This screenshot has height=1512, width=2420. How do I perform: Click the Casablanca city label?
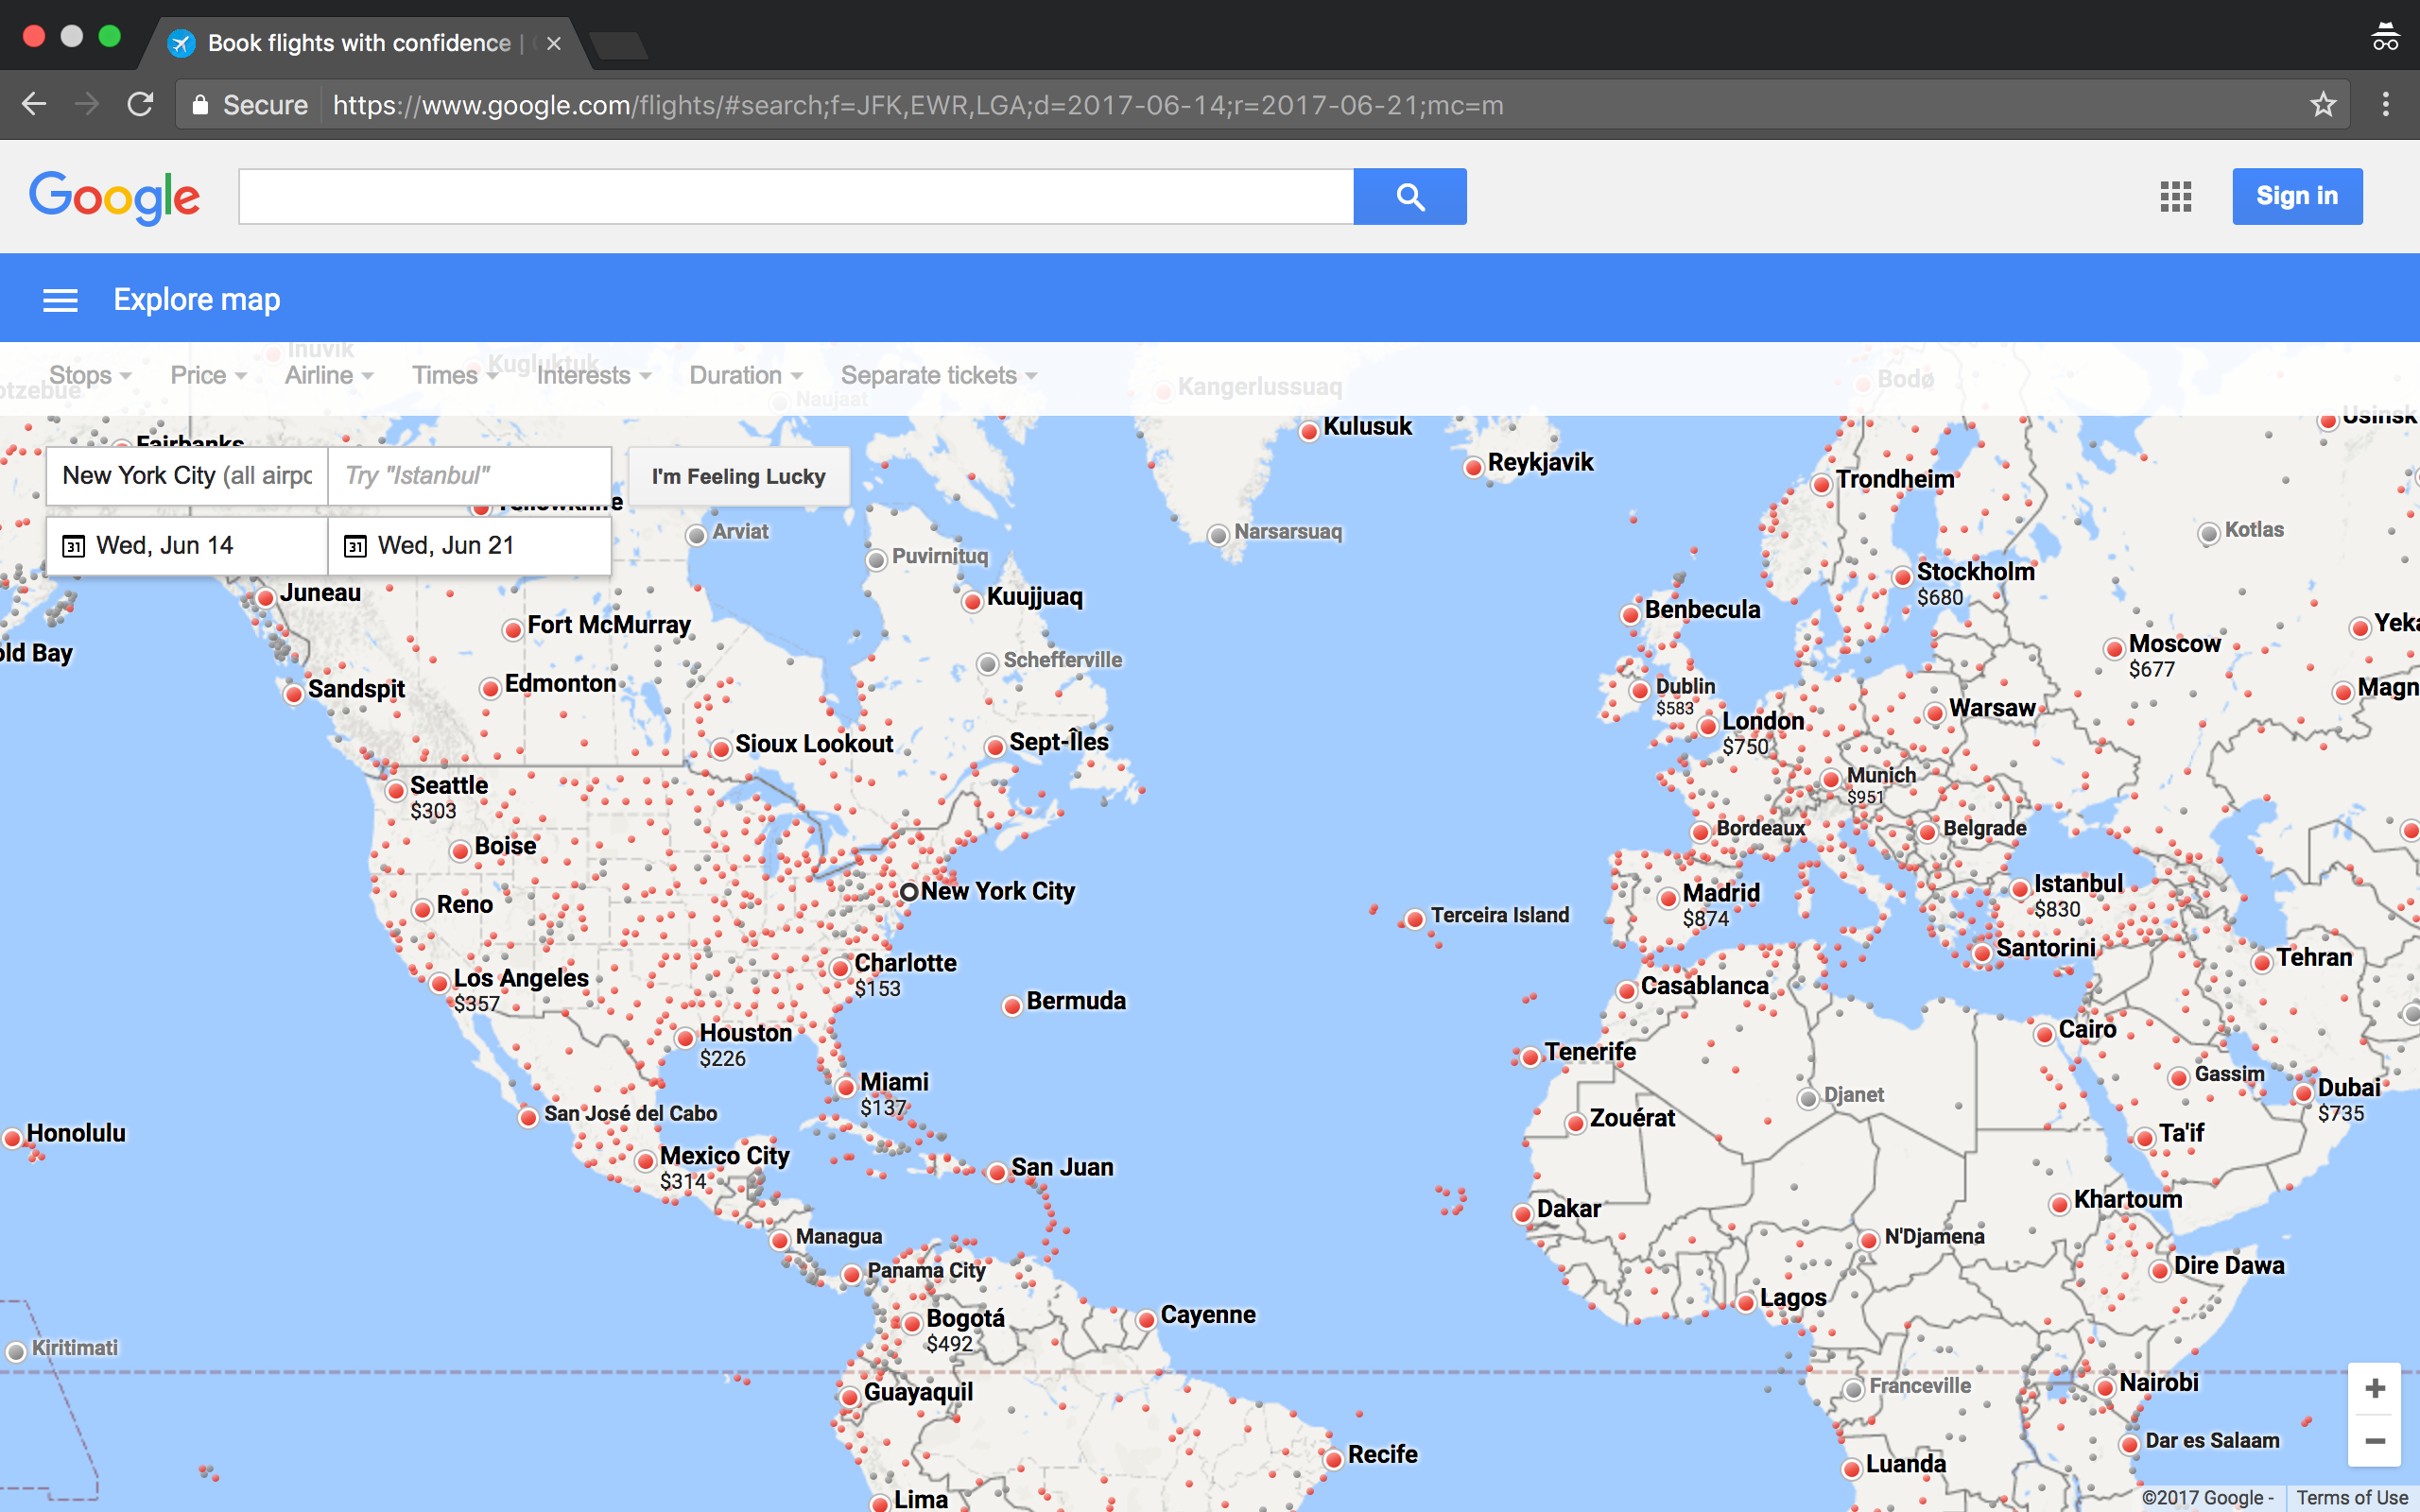[x=1704, y=986]
